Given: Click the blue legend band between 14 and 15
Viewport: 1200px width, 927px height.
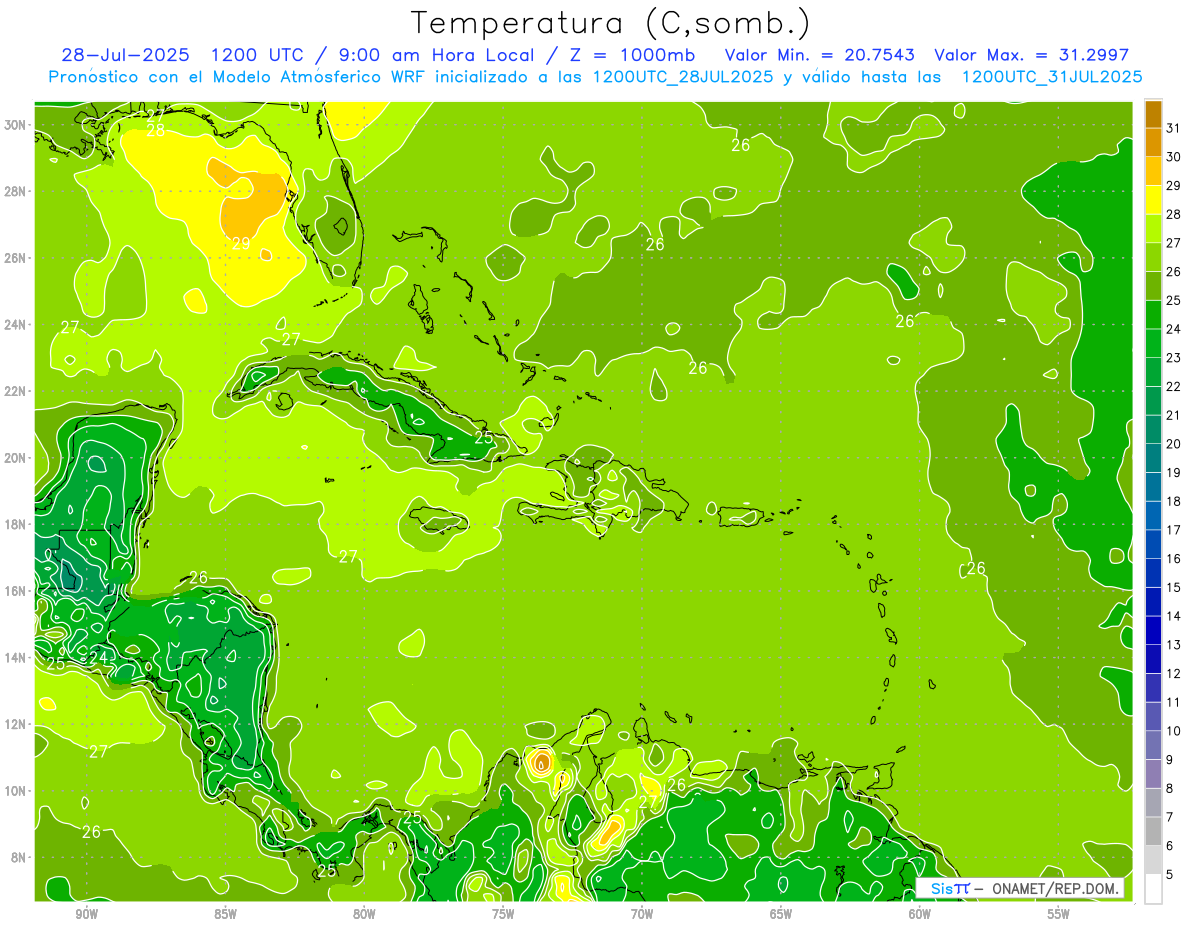Looking at the screenshot, I should (x=1153, y=601).
